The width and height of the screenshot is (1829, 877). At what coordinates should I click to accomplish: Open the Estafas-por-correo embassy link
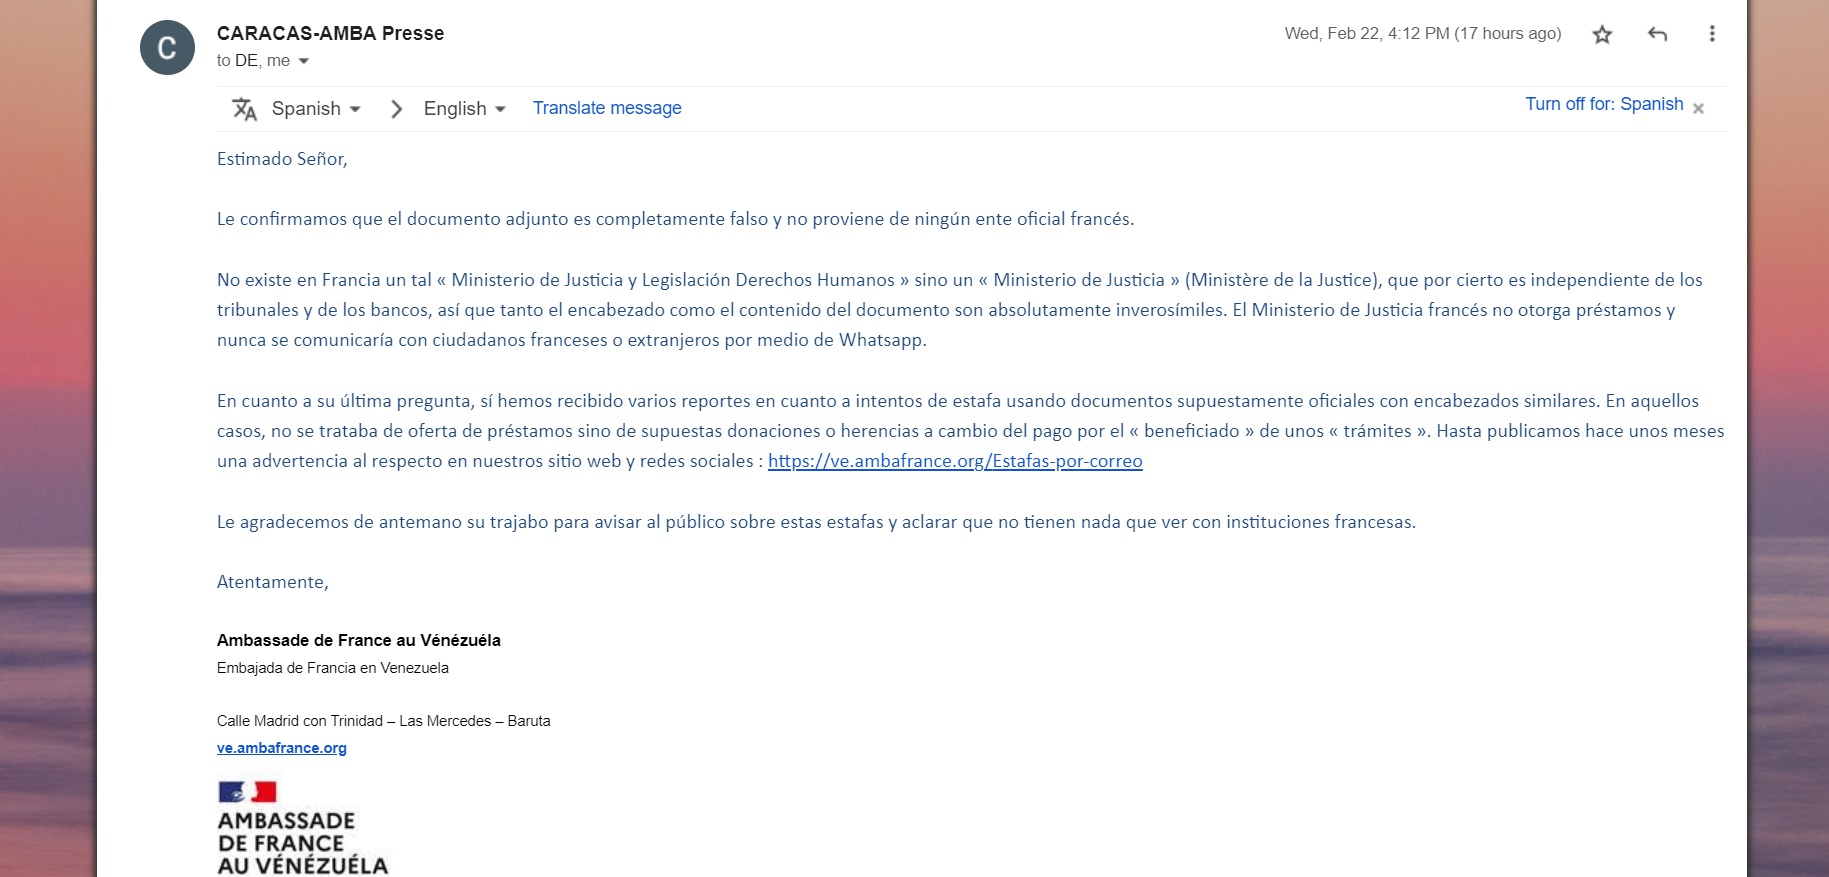click(955, 461)
